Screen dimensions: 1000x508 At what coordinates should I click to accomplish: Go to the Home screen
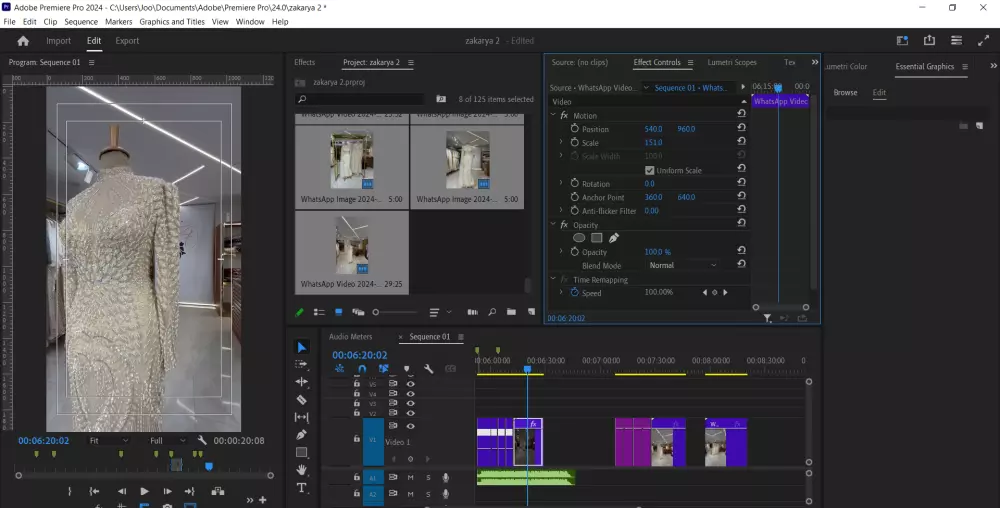(x=23, y=41)
